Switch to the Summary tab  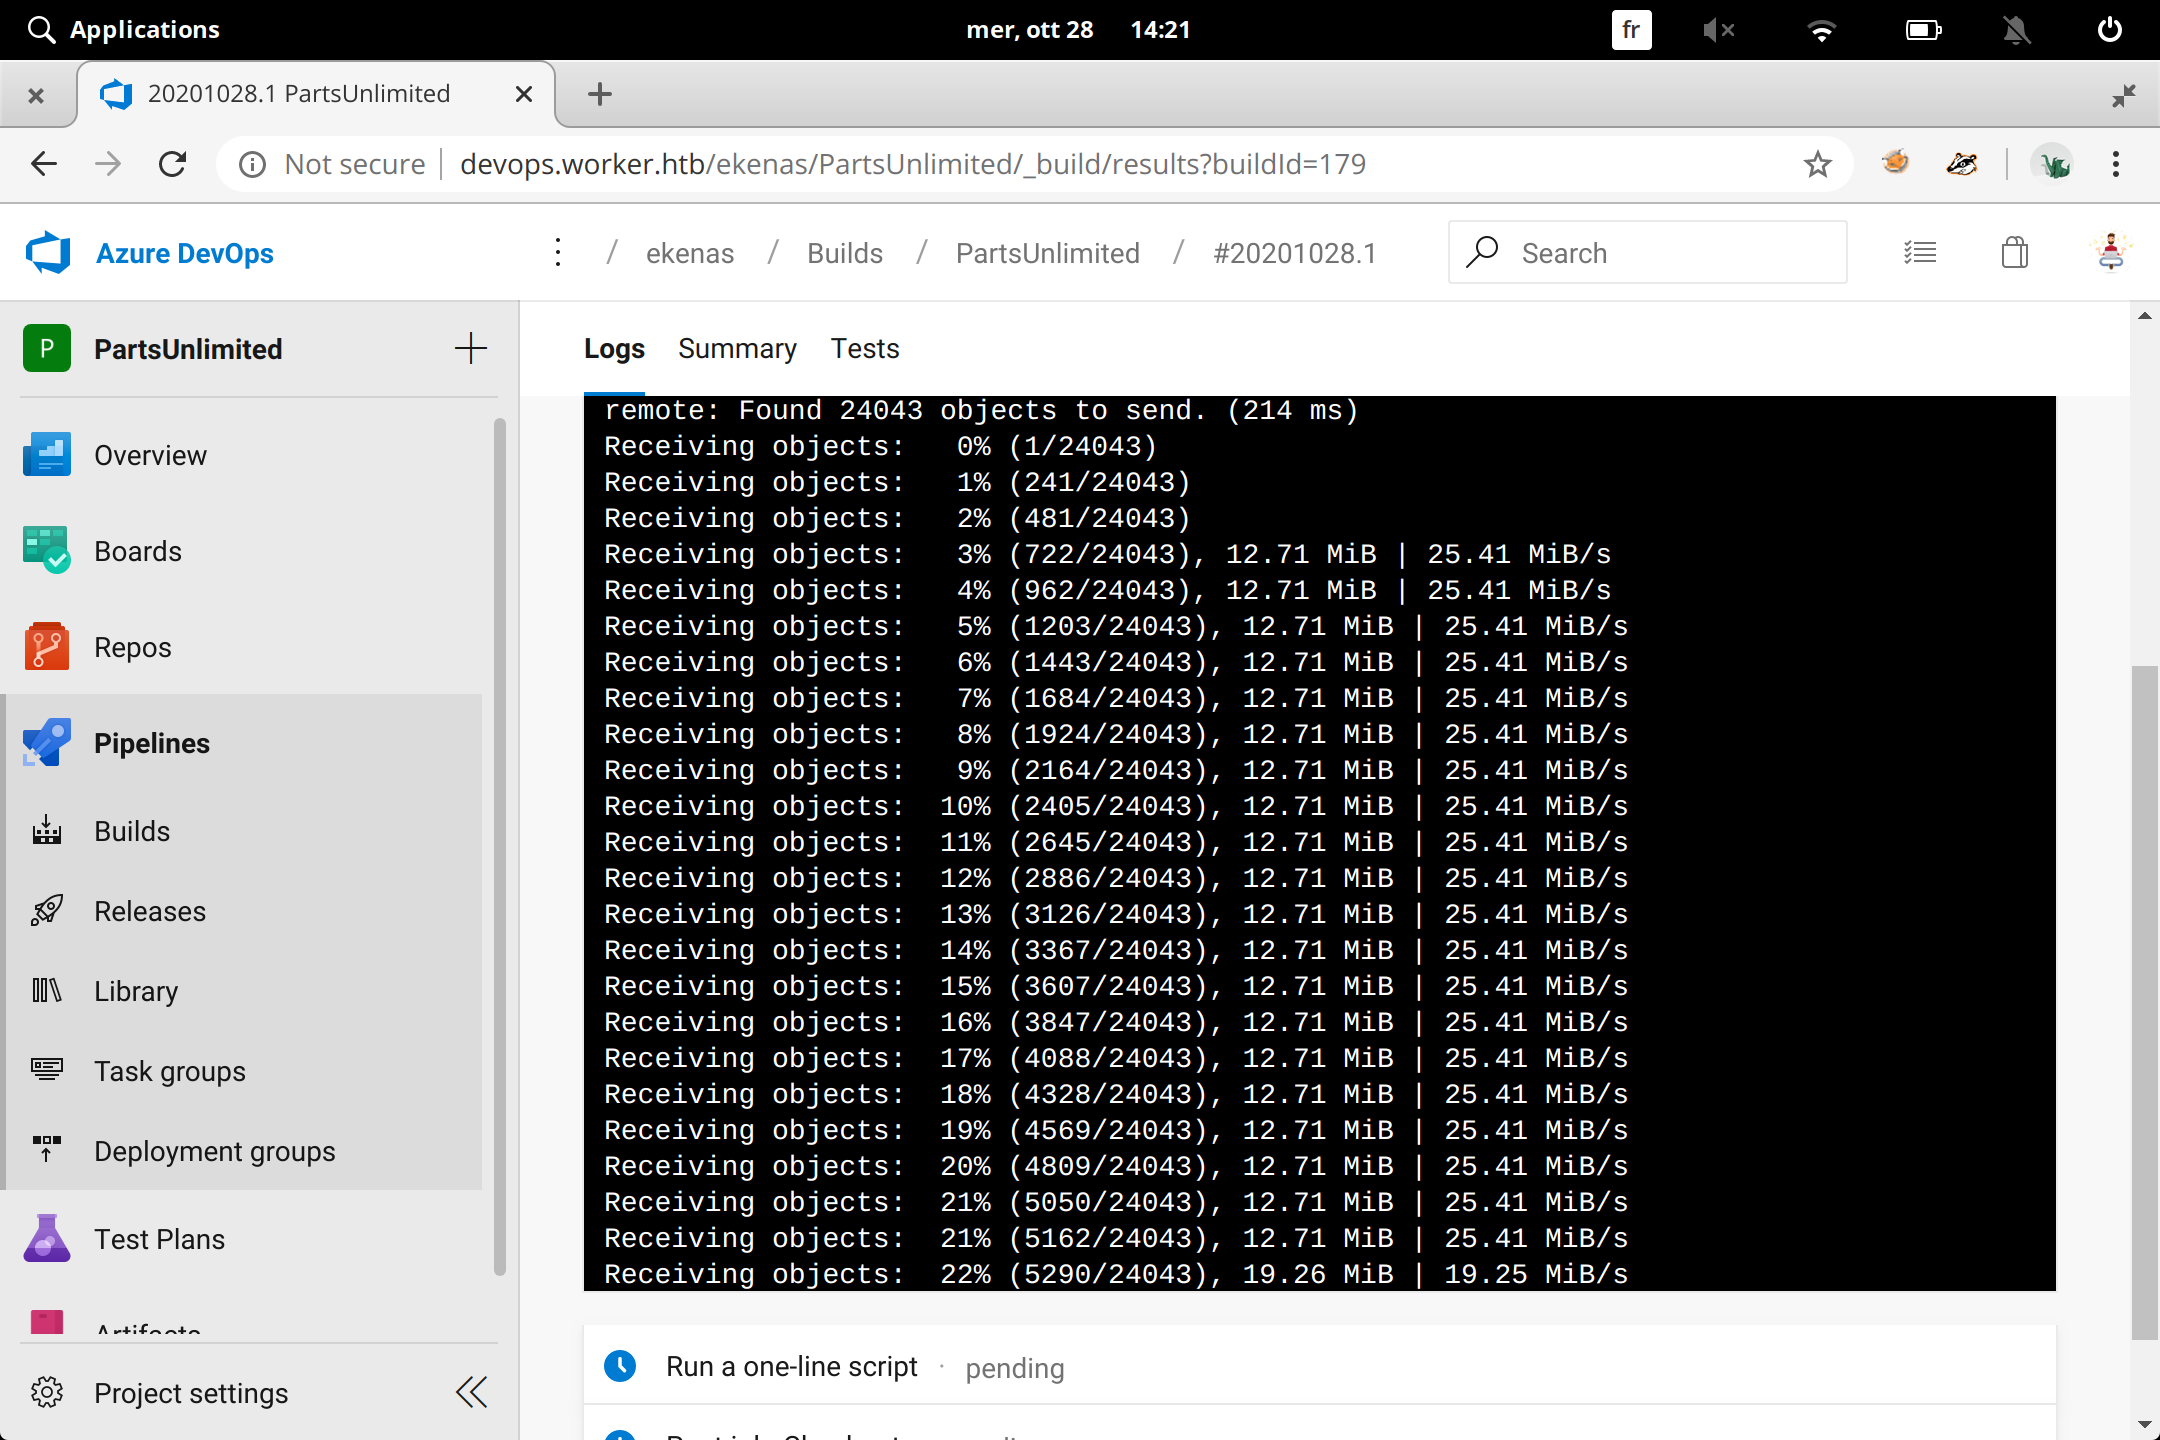coord(737,349)
